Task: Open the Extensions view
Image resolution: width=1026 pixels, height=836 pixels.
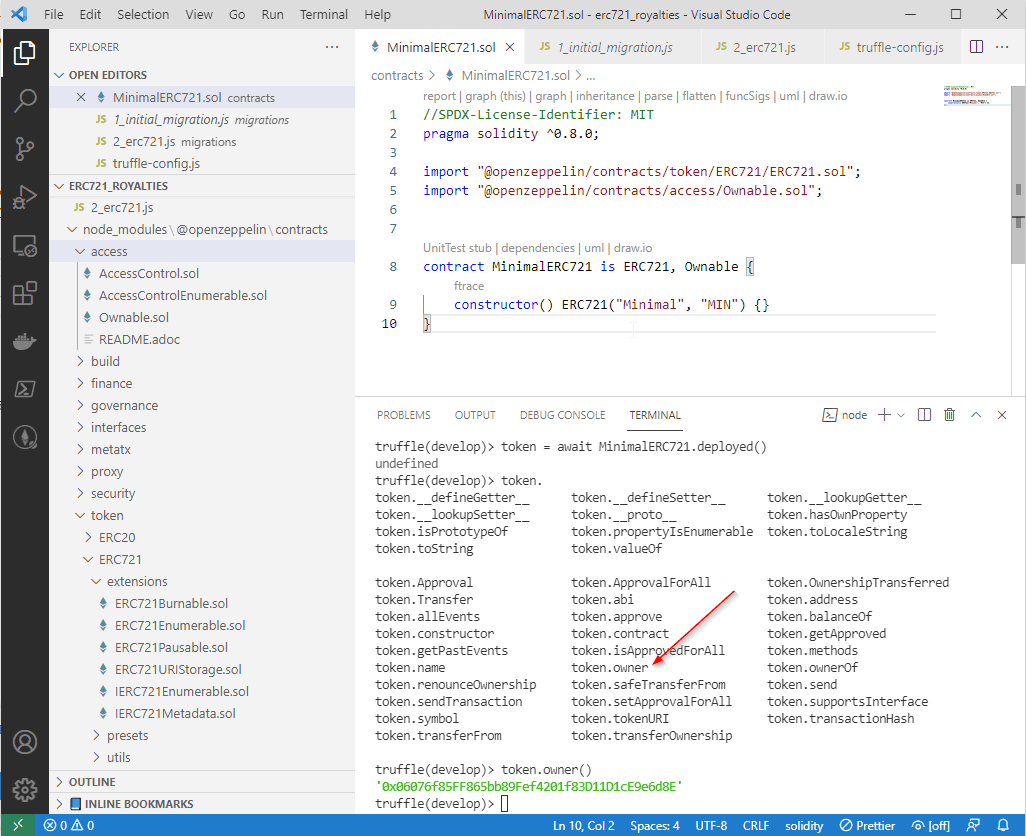Action: click(x=24, y=294)
